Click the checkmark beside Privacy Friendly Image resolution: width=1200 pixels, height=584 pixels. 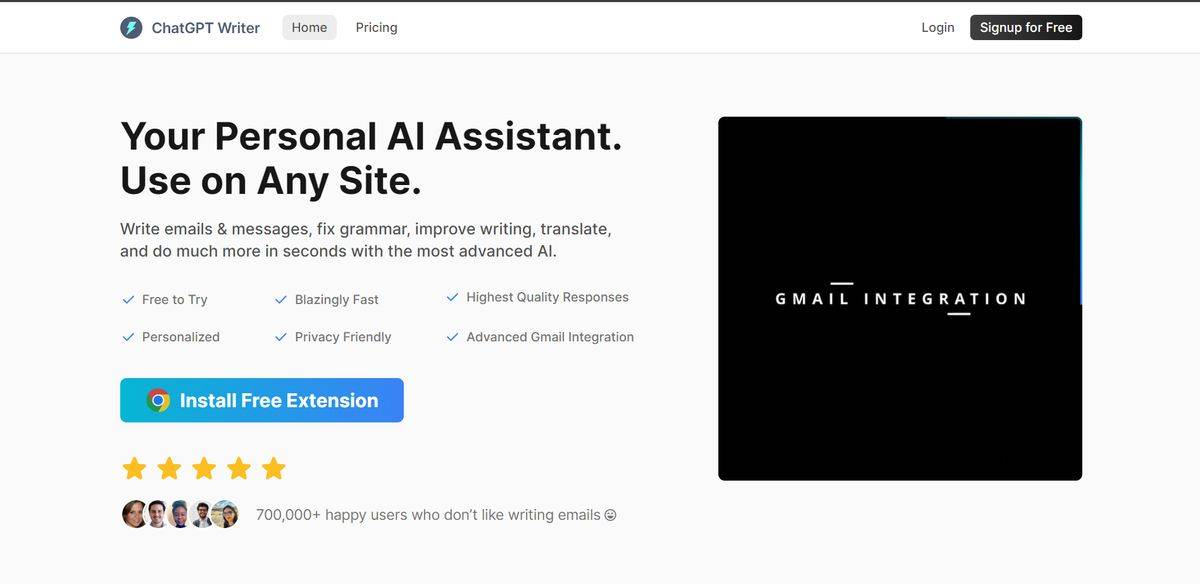pos(281,336)
